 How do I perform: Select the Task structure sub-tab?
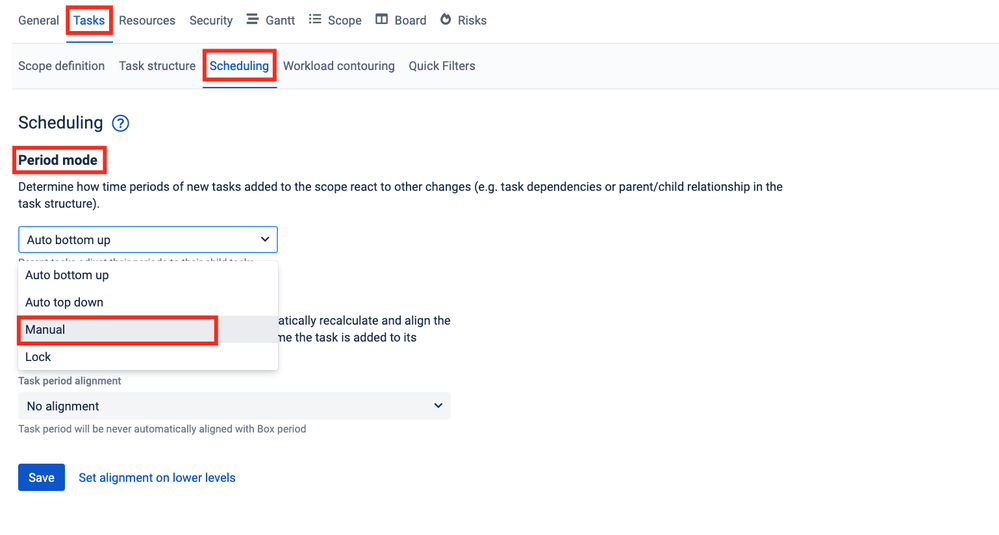pos(157,66)
